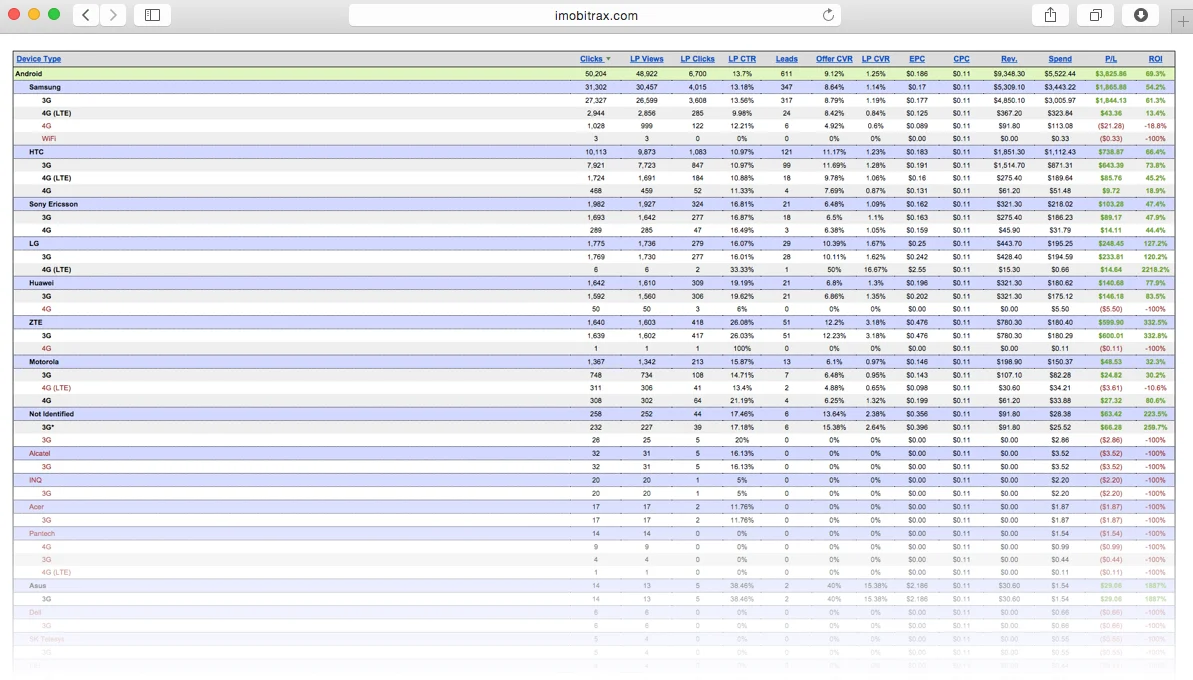Screen dimensions: 1193x680
Task: Add a new tab with plus icon
Action: coord(1182,21)
